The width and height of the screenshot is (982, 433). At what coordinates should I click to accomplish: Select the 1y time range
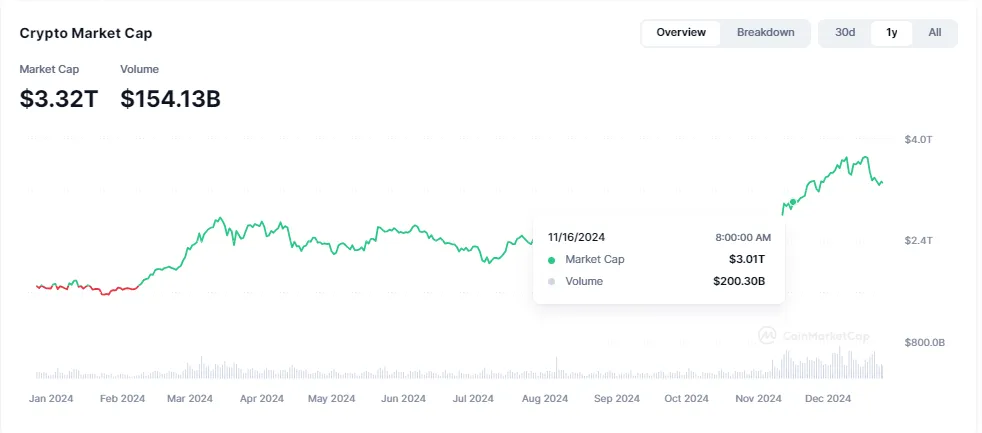pyautogui.click(x=892, y=33)
